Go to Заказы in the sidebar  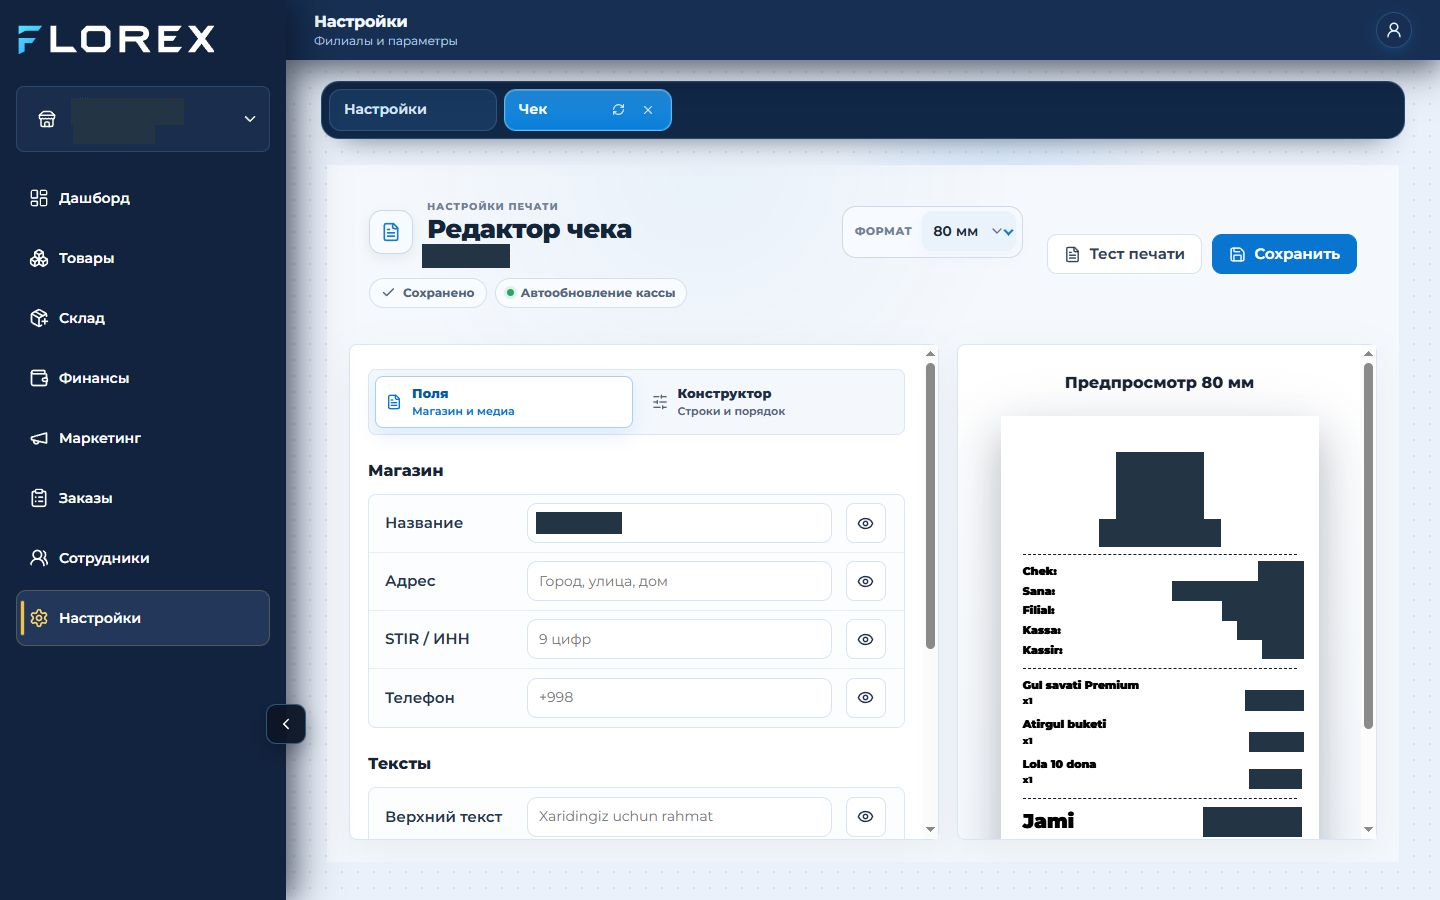(143, 498)
